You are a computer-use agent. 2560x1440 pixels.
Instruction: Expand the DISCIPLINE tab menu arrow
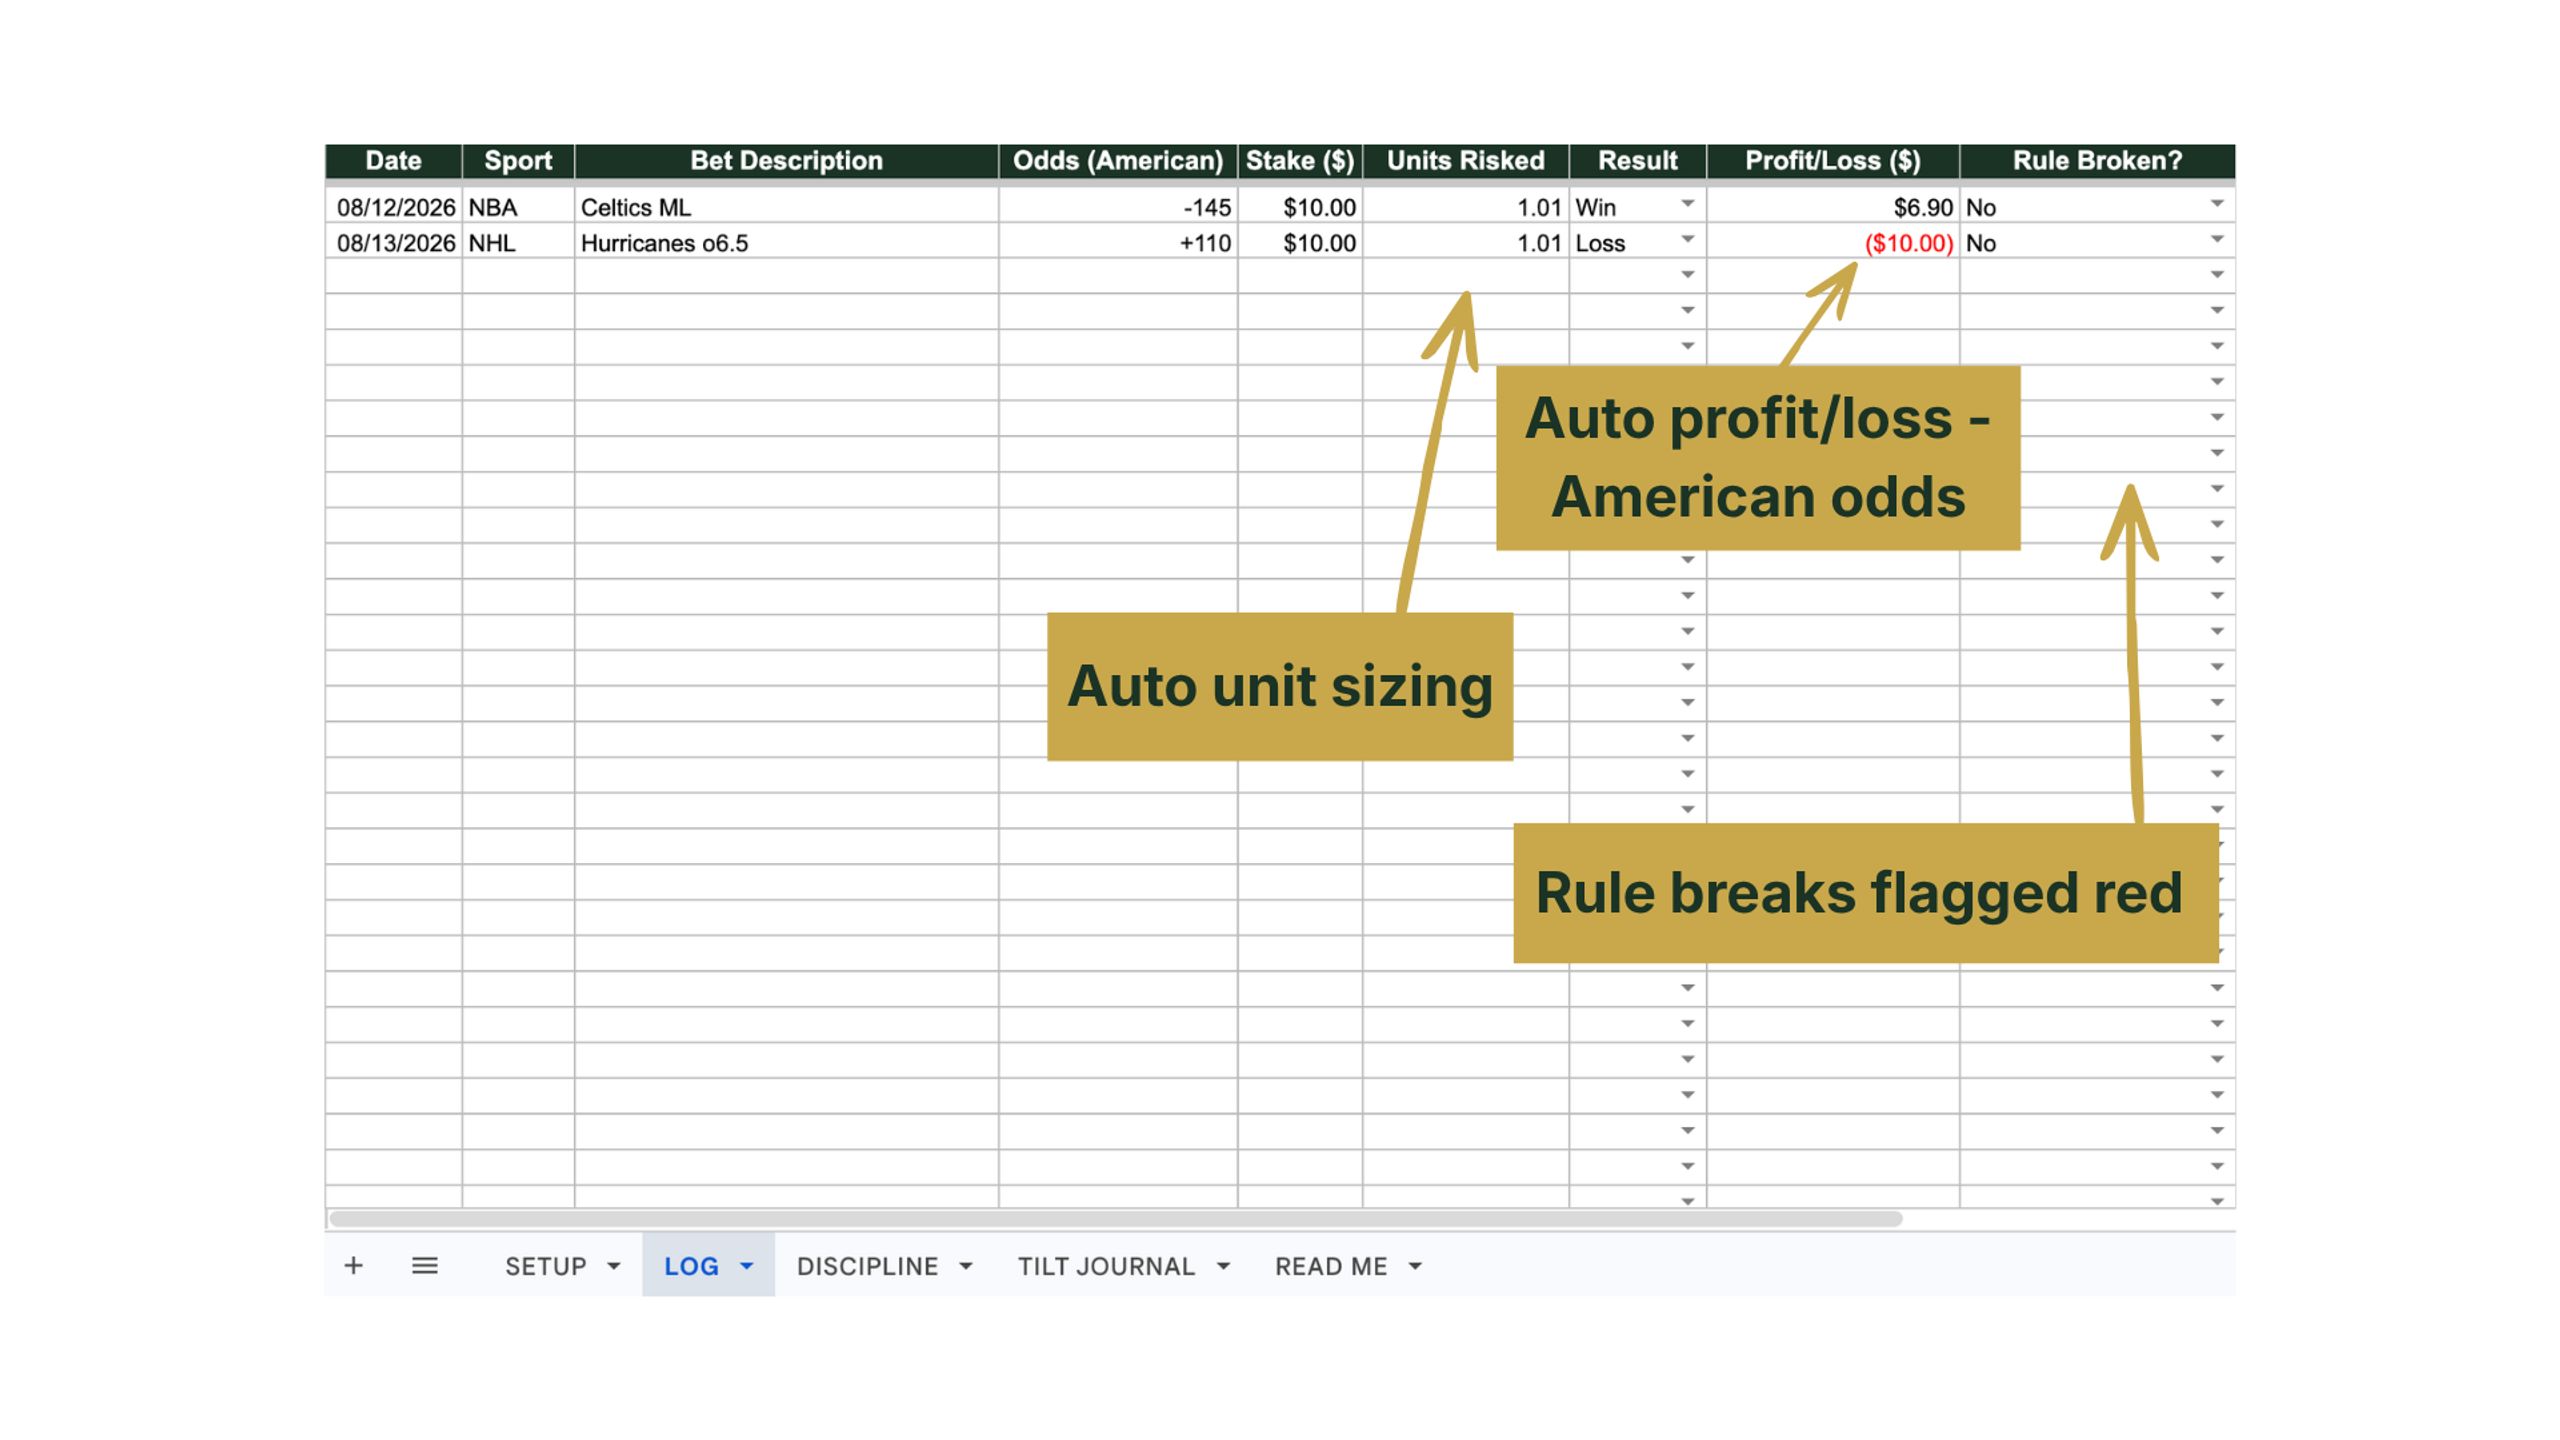point(965,1266)
